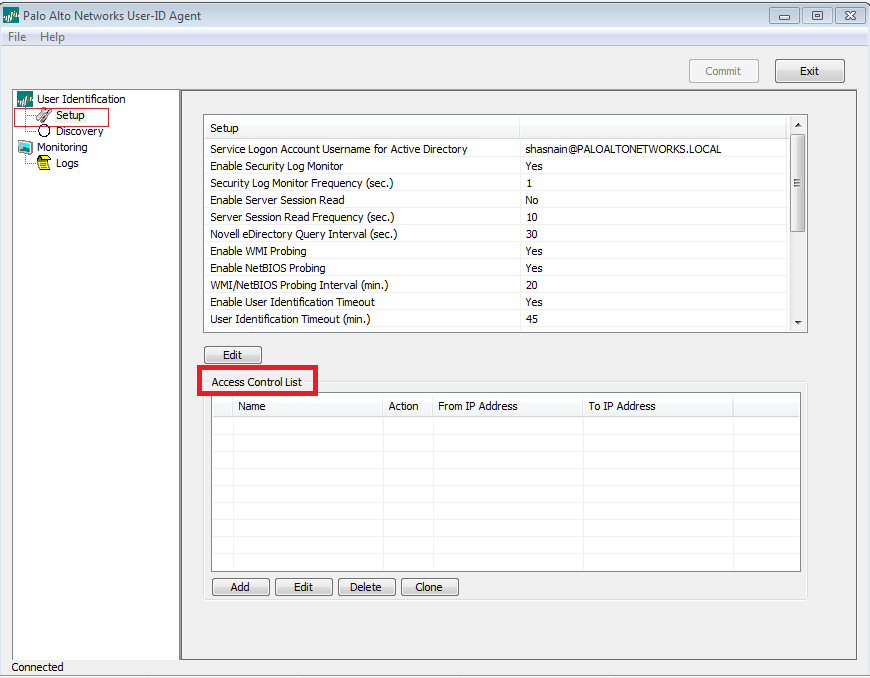This screenshot has width=870, height=678.
Task: Clone the selected access control entry
Action: 429,587
